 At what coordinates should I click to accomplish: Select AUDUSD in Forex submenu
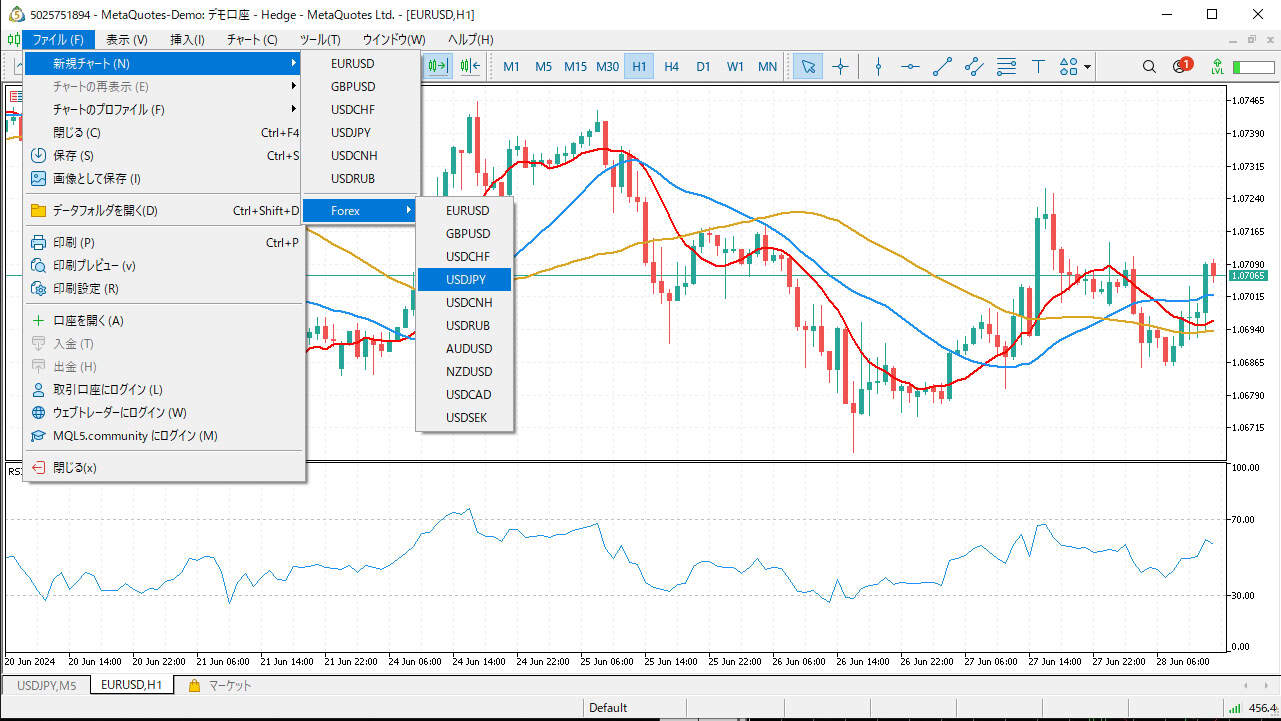[x=465, y=348]
